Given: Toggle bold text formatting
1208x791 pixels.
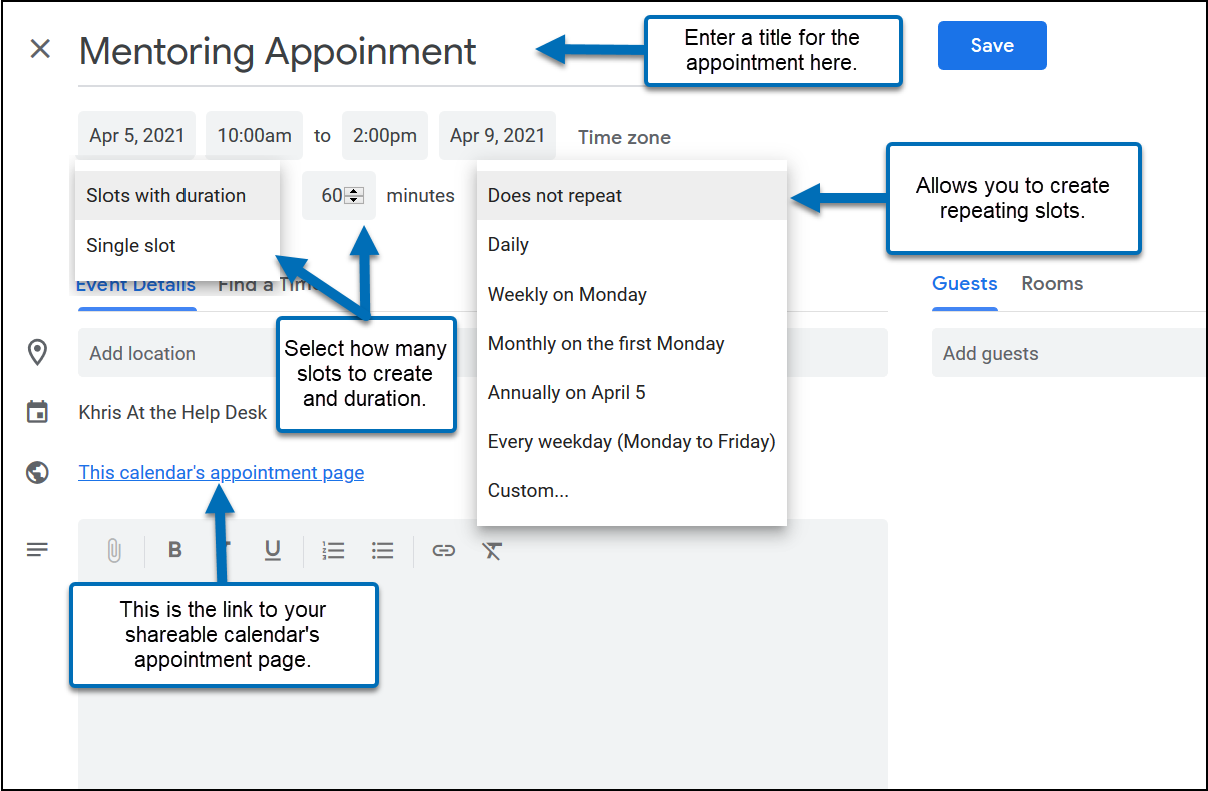Looking at the screenshot, I should pyautogui.click(x=175, y=550).
